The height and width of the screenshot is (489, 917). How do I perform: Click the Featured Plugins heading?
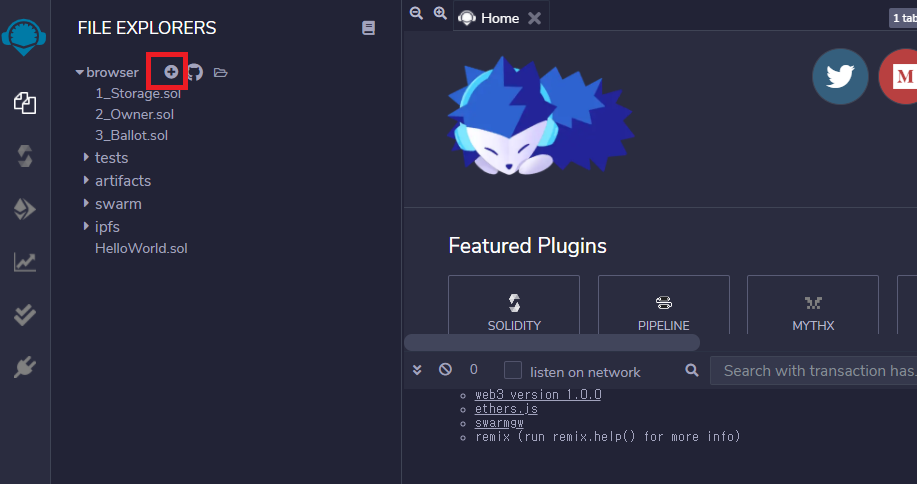tap(528, 246)
